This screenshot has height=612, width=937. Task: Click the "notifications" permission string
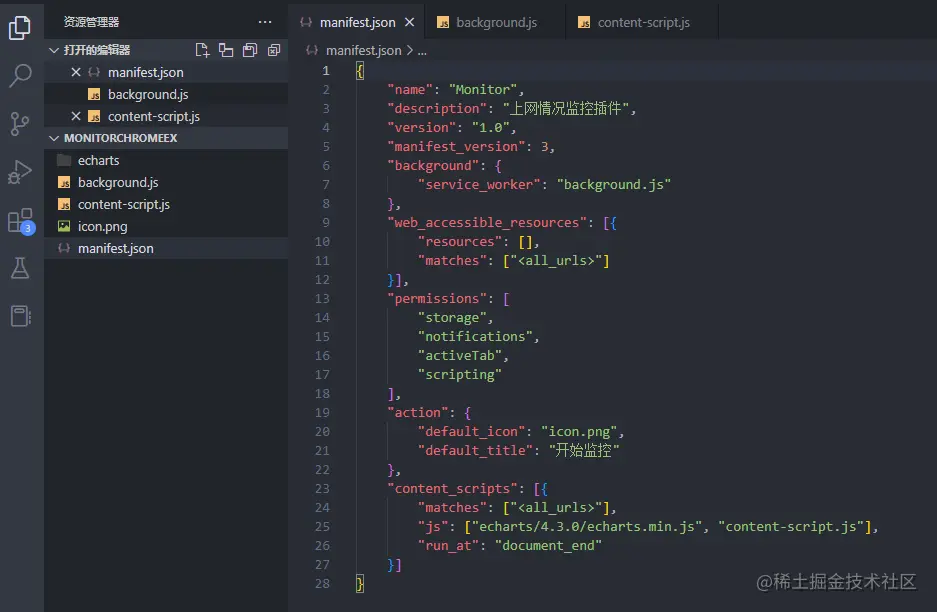(x=475, y=336)
